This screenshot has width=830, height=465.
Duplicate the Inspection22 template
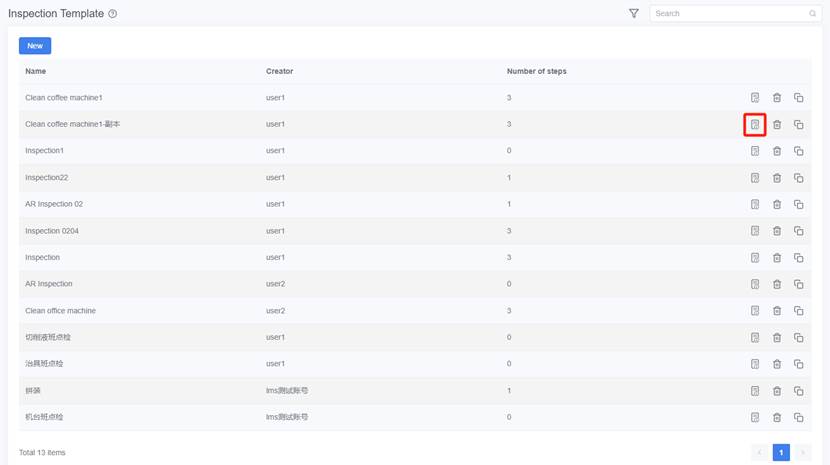coord(798,178)
